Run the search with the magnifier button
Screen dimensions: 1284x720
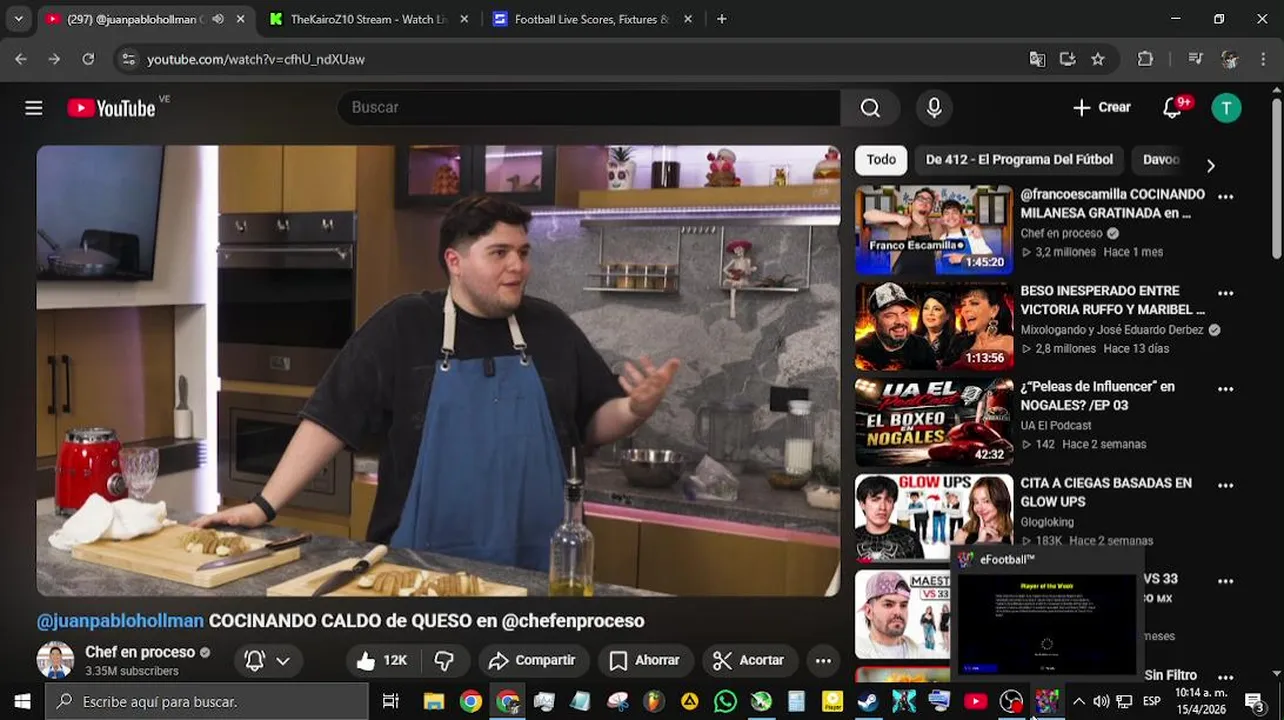pos(870,108)
